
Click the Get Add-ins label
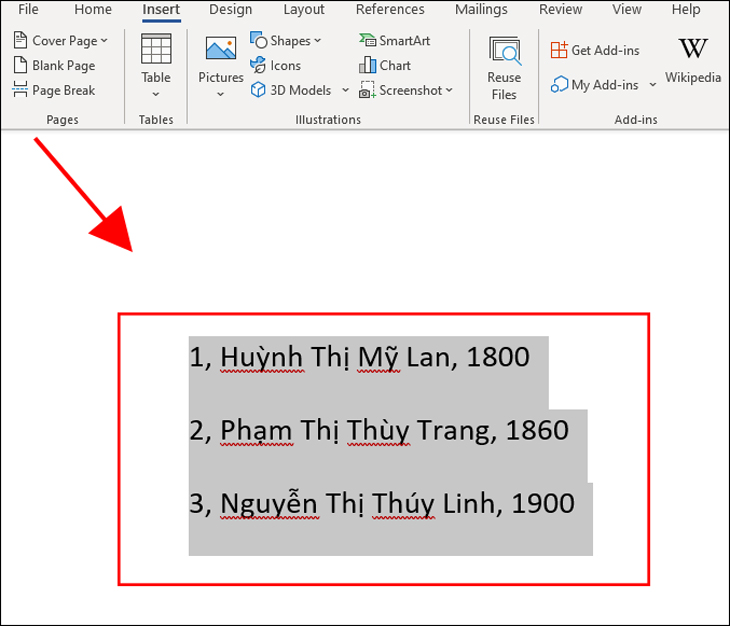605,50
